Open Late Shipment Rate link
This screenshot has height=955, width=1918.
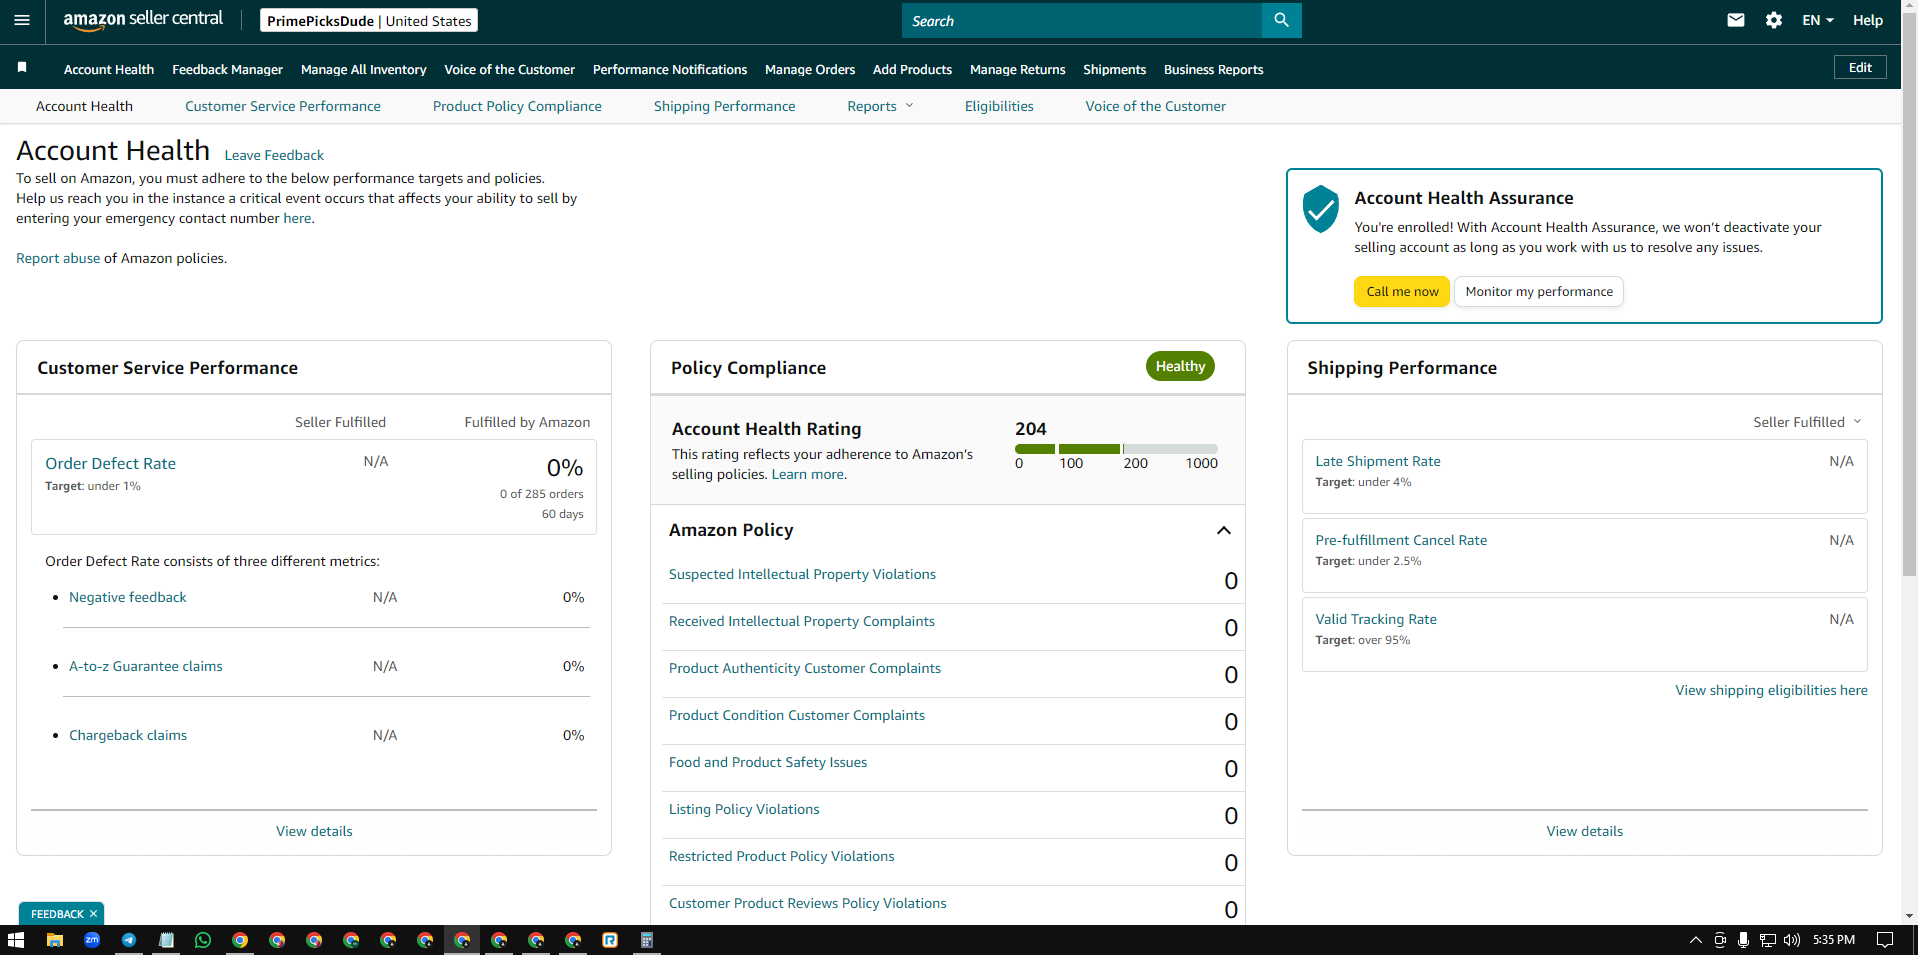(1378, 461)
